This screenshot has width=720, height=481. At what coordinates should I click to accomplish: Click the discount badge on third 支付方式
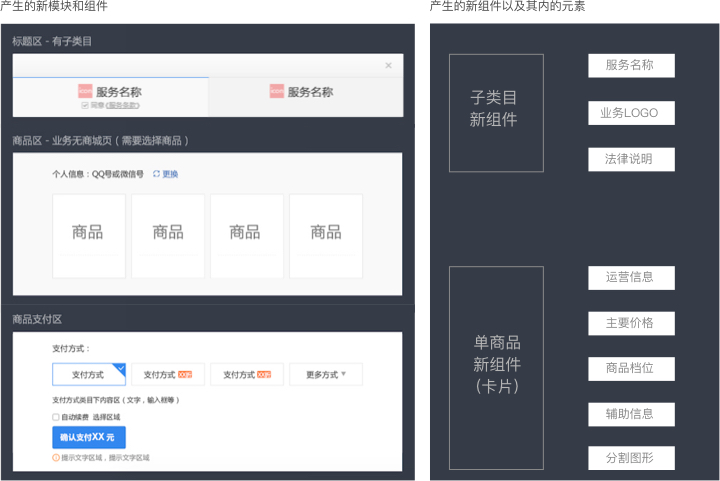(264, 375)
